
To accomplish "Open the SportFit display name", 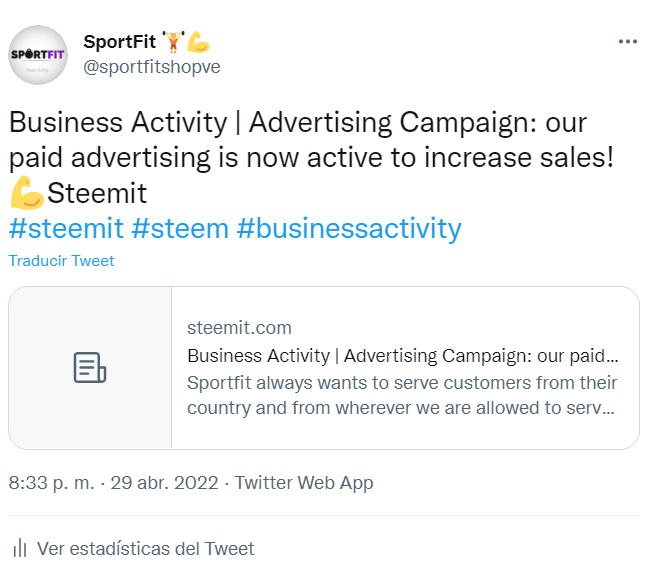I will click(120, 42).
